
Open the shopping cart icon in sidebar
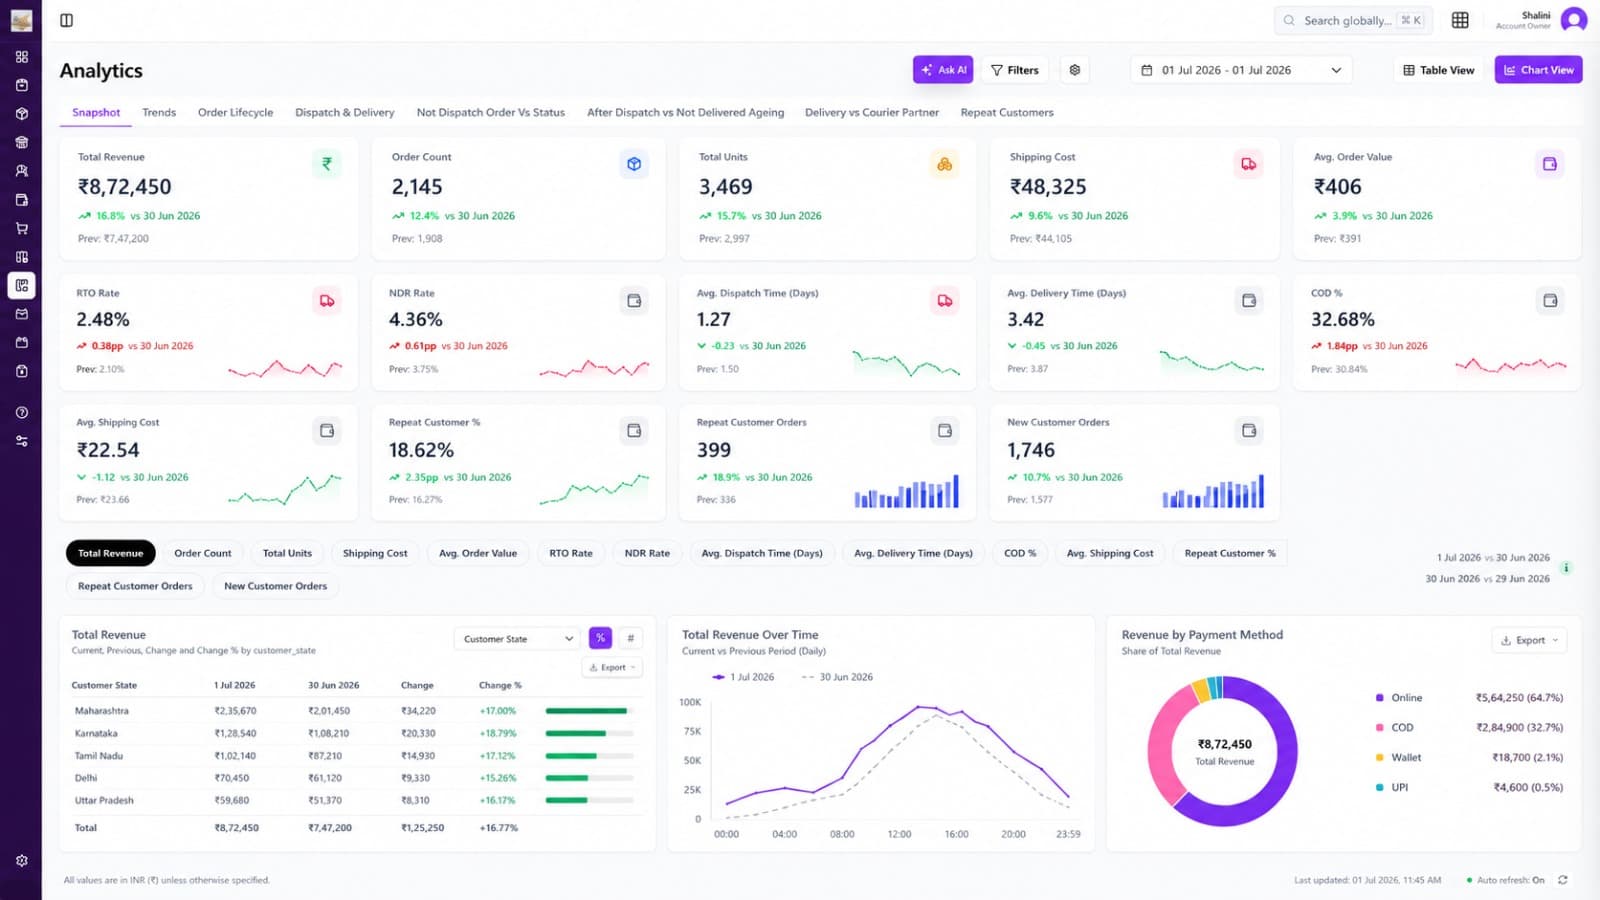(x=22, y=228)
